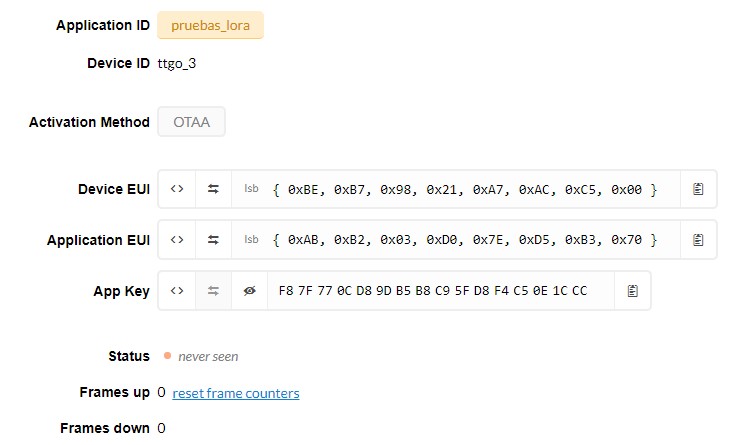Select the App Key hex value field

(433, 291)
